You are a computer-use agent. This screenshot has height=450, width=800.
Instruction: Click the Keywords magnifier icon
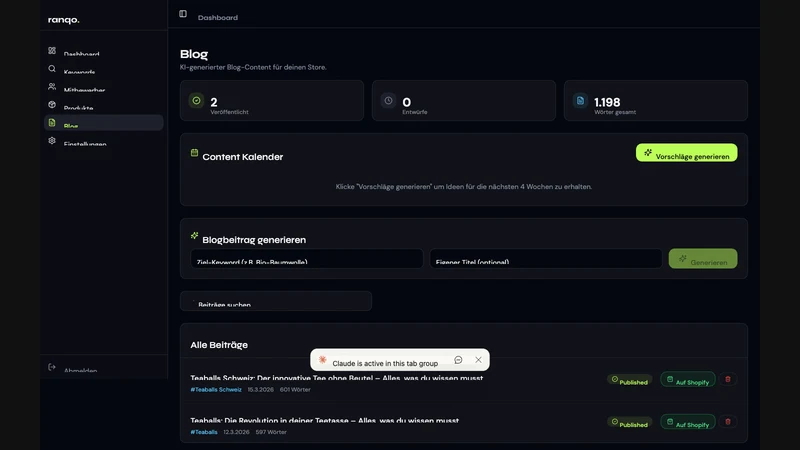click(x=52, y=68)
